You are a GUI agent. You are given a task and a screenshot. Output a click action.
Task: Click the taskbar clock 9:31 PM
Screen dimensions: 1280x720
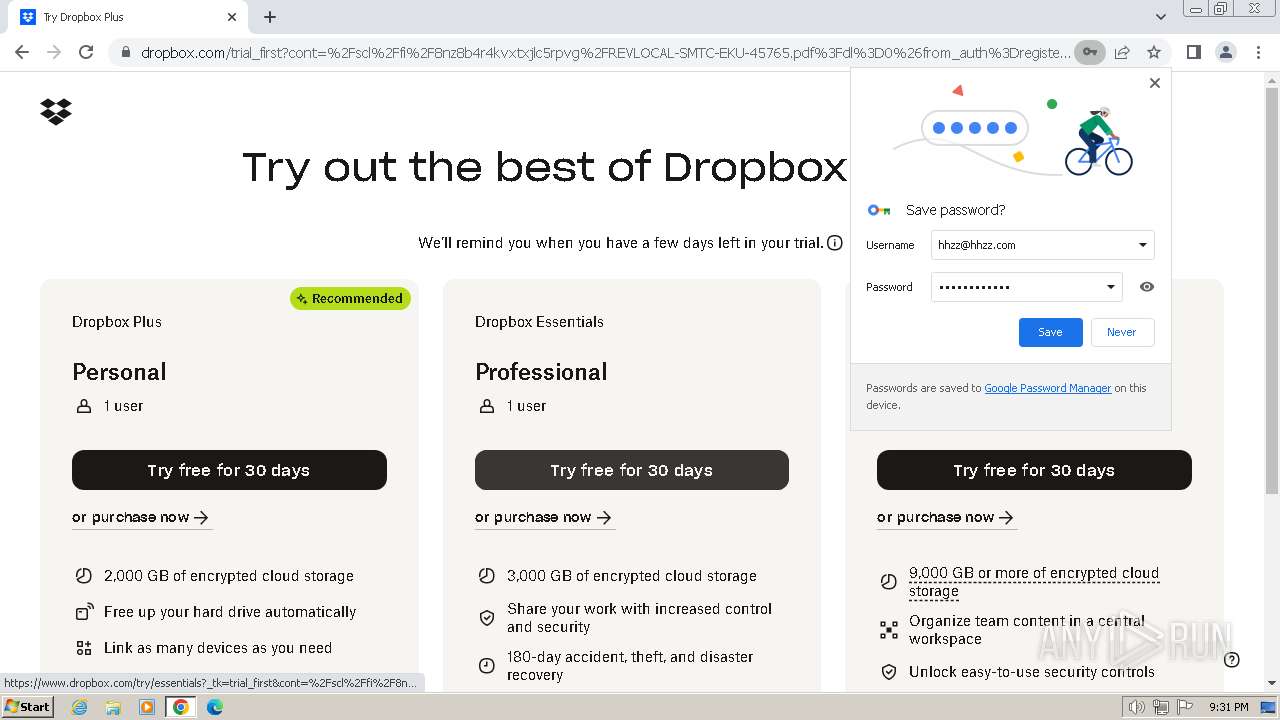[x=1228, y=707]
